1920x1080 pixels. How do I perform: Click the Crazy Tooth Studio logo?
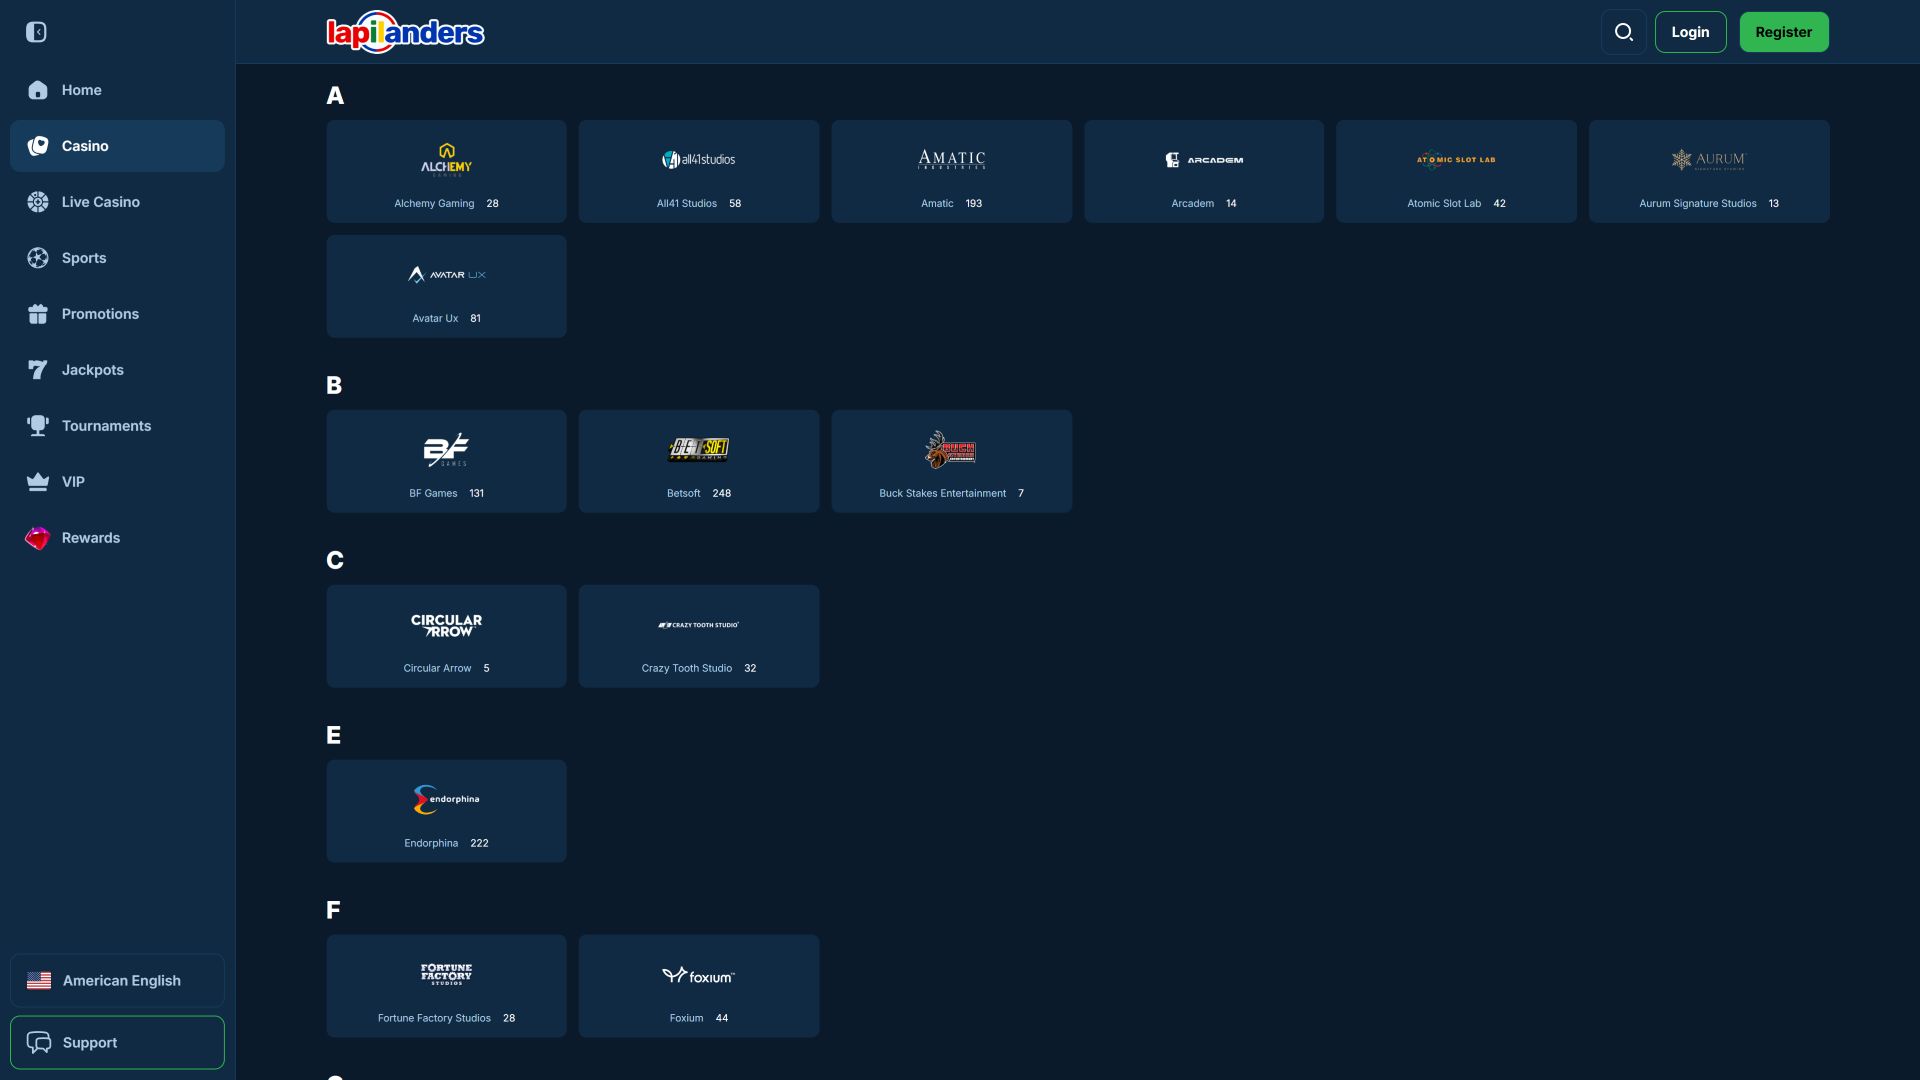[x=699, y=625]
